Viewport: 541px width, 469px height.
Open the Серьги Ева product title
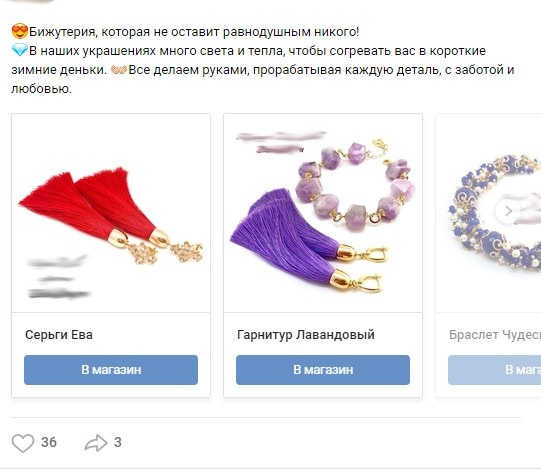(59, 335)
